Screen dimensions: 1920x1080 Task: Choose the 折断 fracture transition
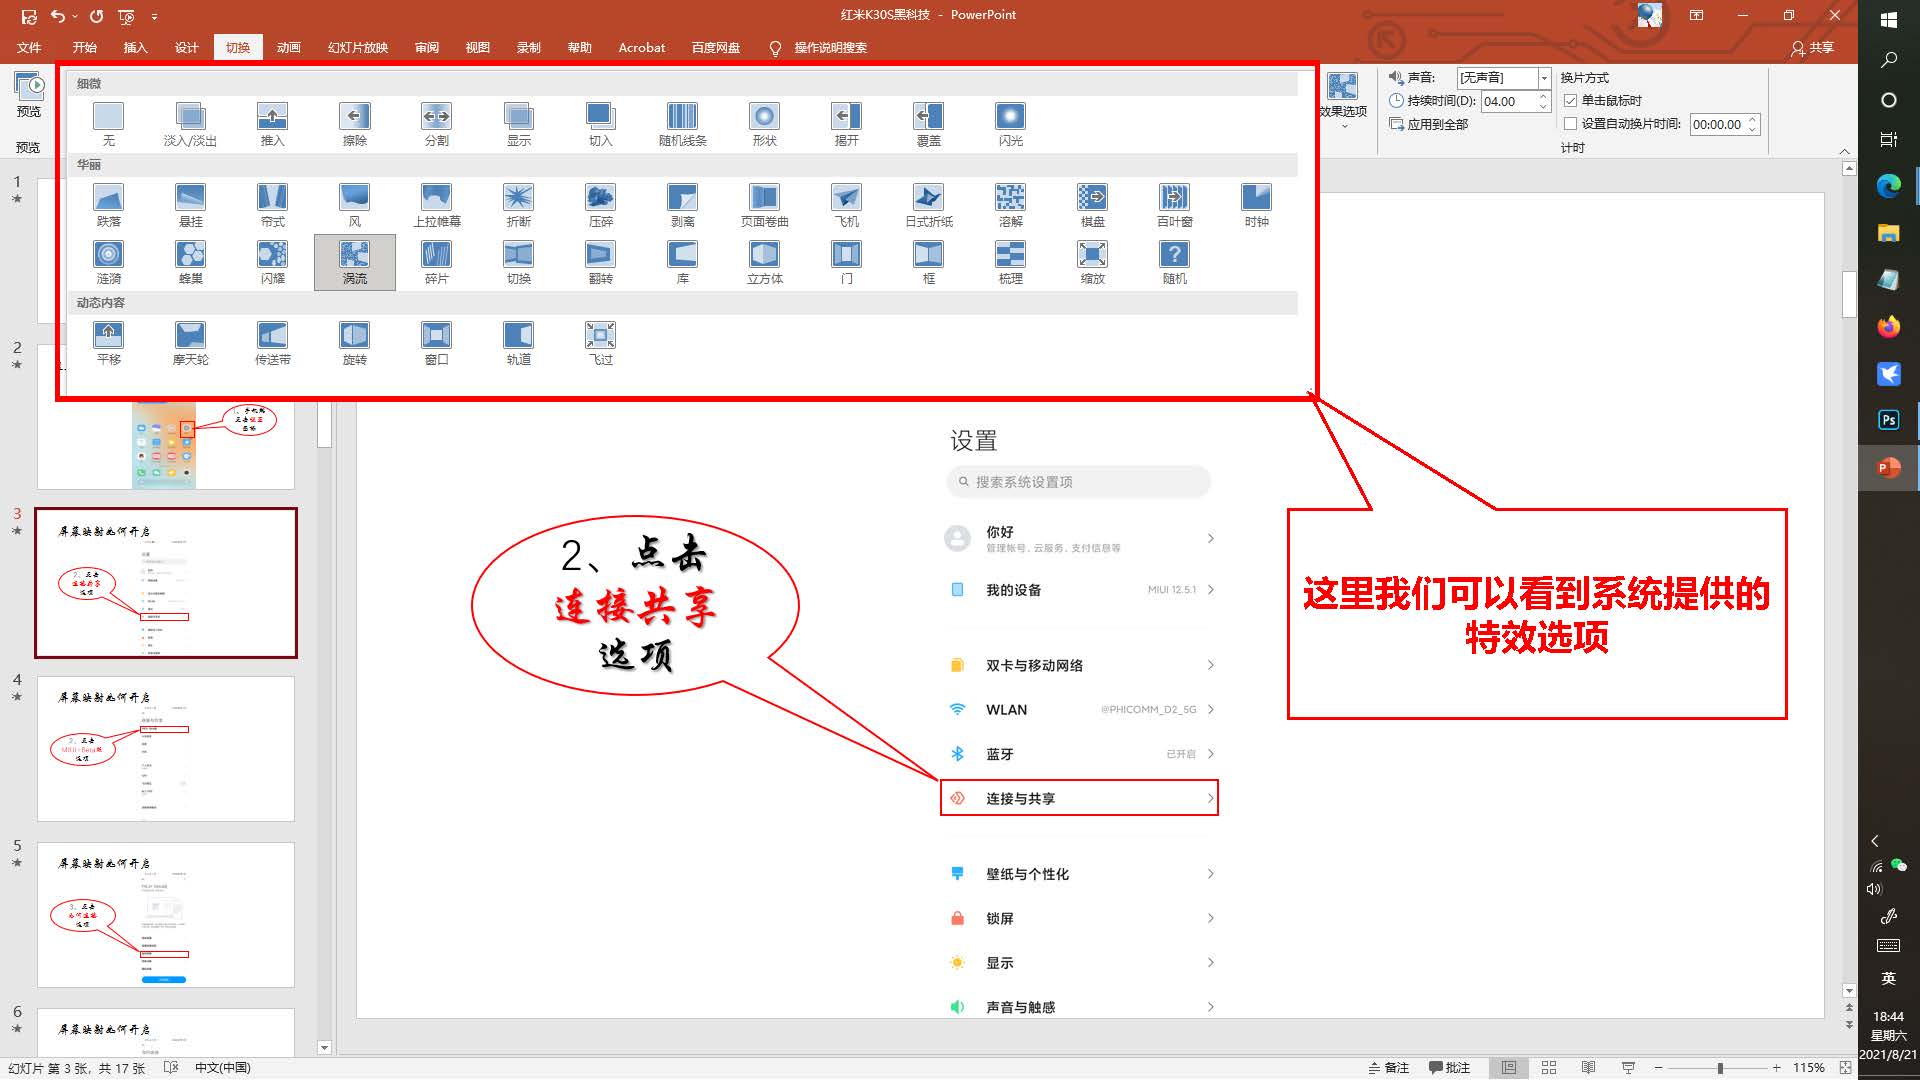[x=518, y=205]
